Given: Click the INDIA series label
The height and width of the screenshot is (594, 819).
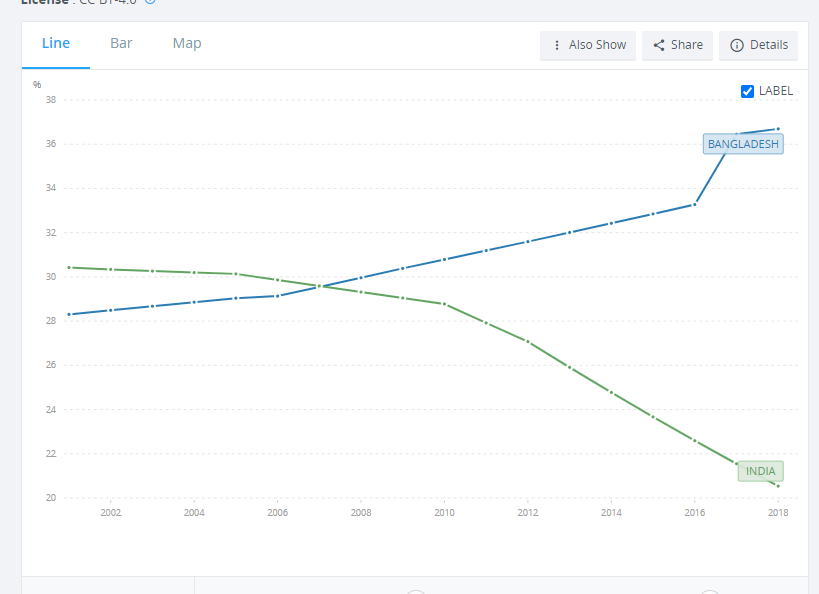Looking at the screenshot, I should (760, 471).
